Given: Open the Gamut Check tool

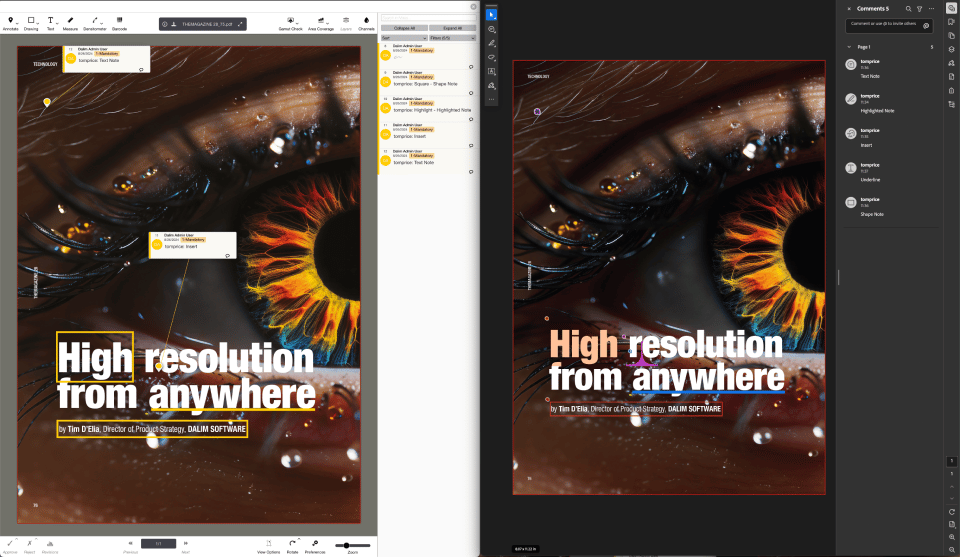Looking at the screenshot, I should 291,20.
